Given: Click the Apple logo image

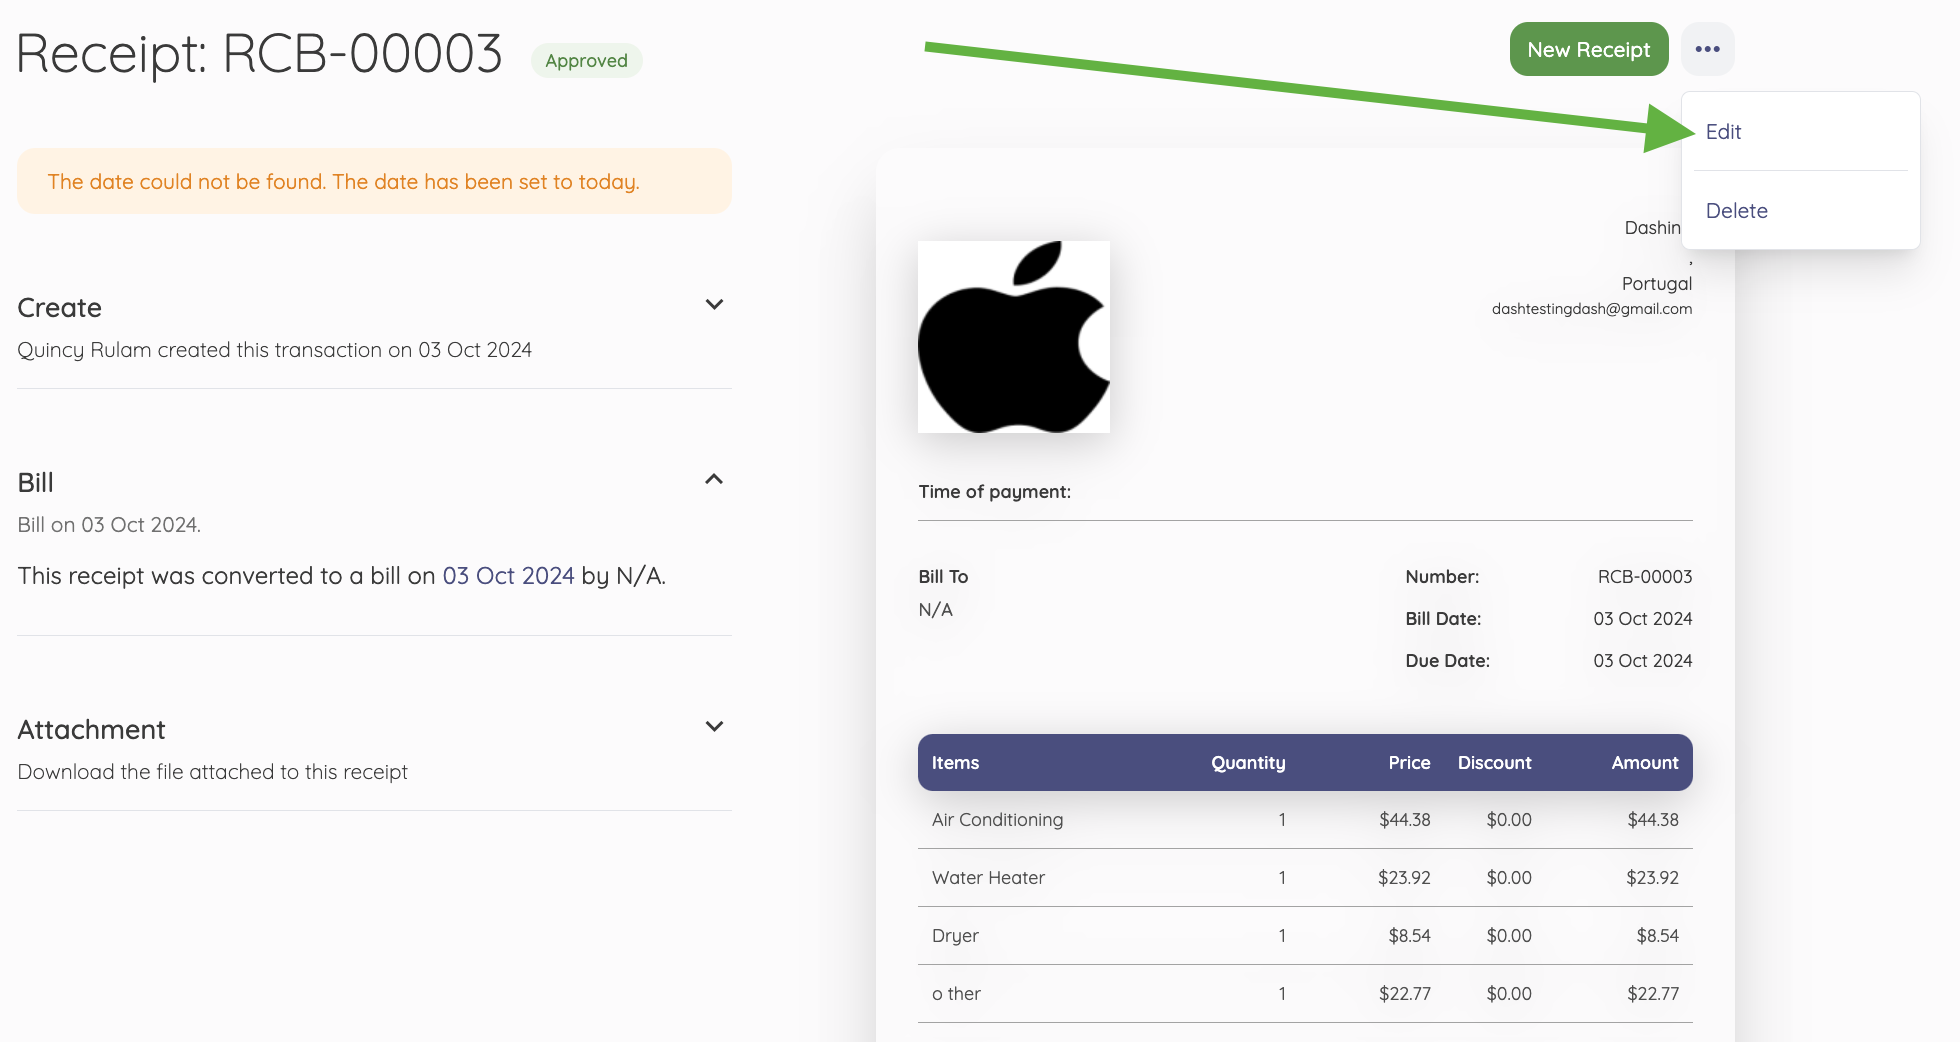Looking at the screenshot, I should tap(1013, 337).
